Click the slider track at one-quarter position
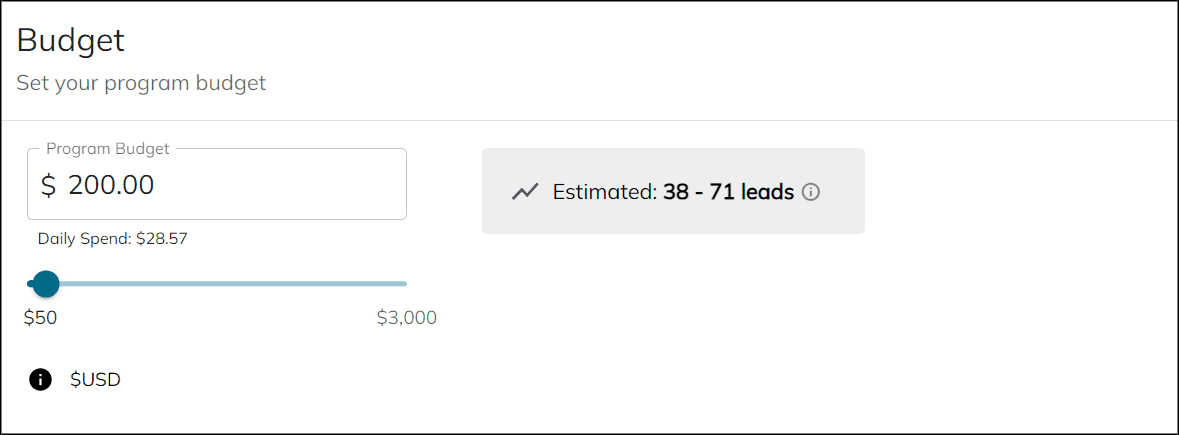 tap(123, 284)
